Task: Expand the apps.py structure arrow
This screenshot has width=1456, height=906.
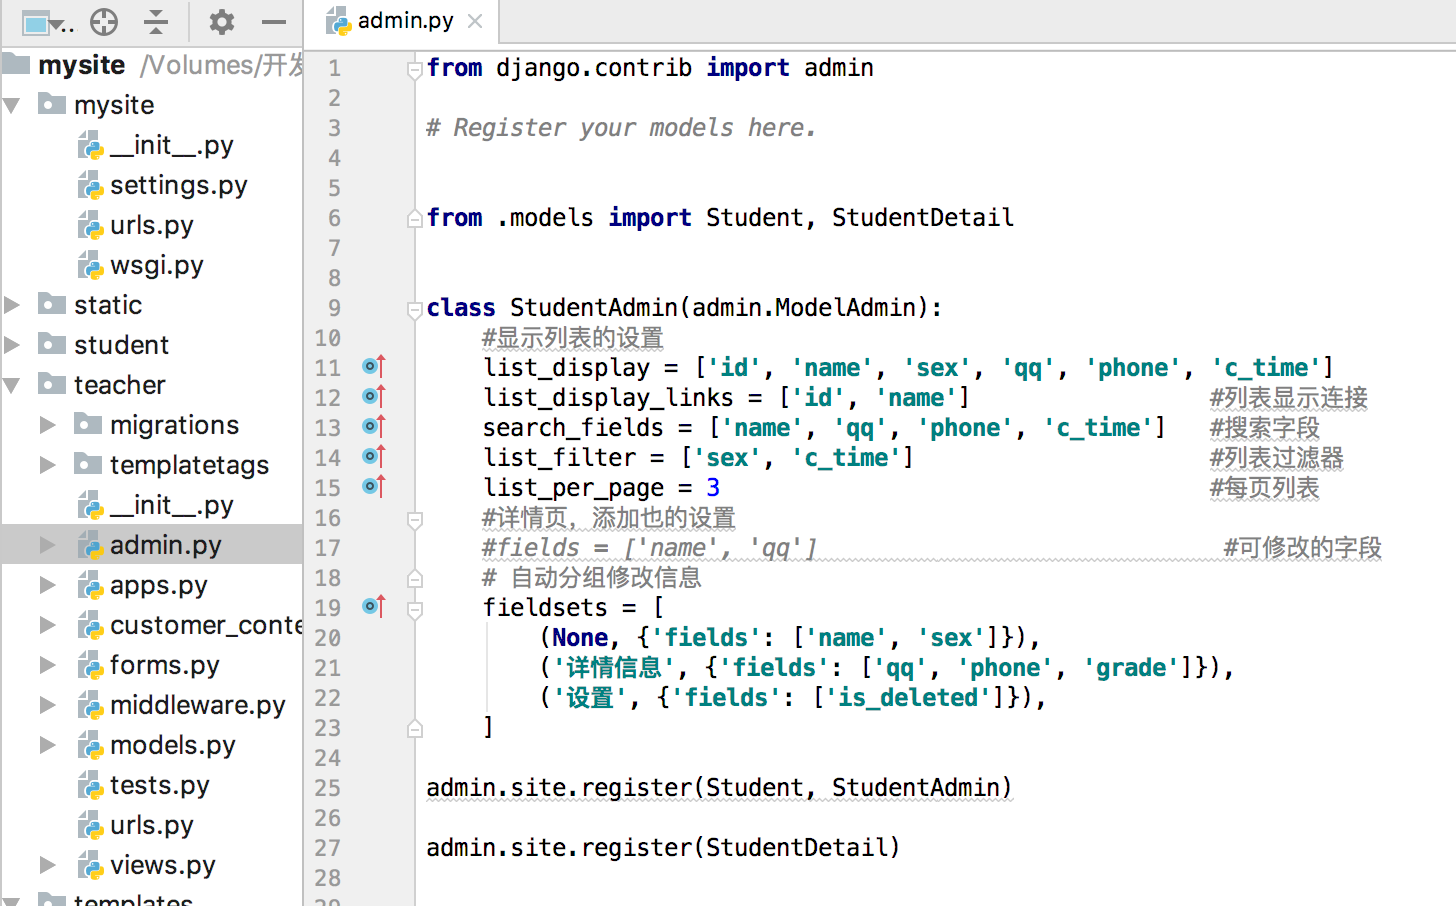Action: 47,584
